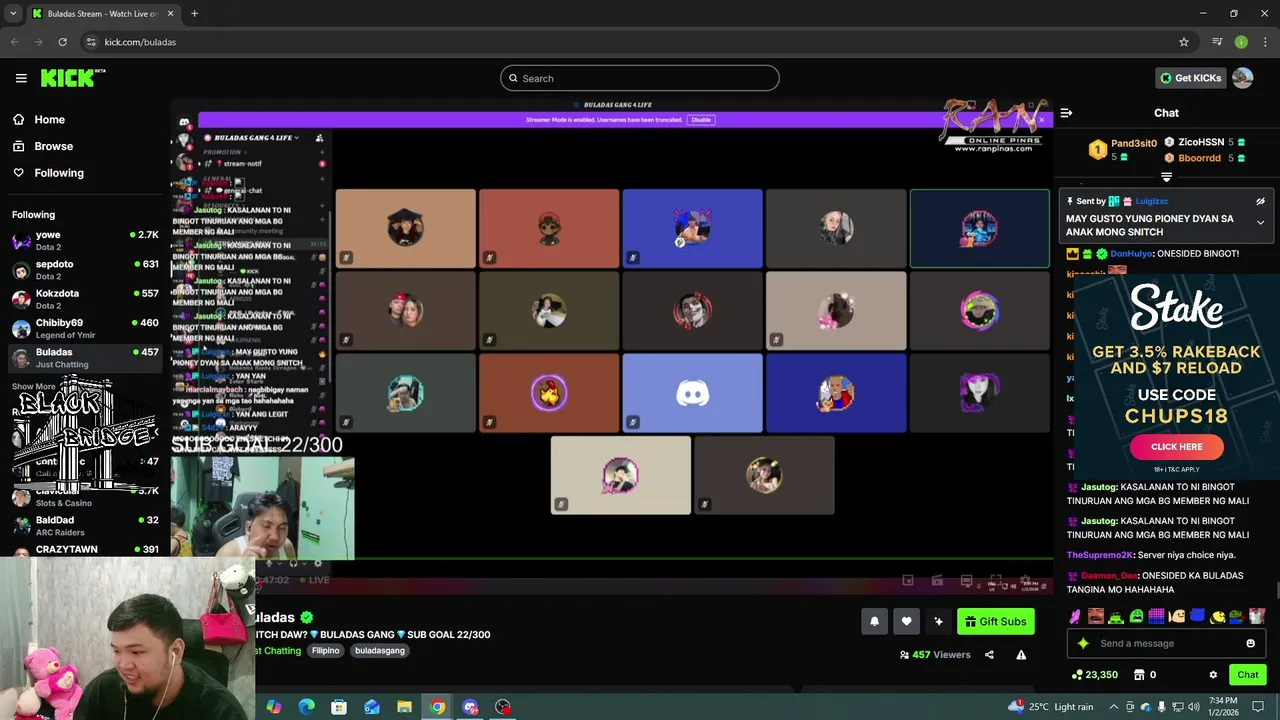Open Windows notification center
The image size is (1280, 720).
click(x=1258, y=707)
